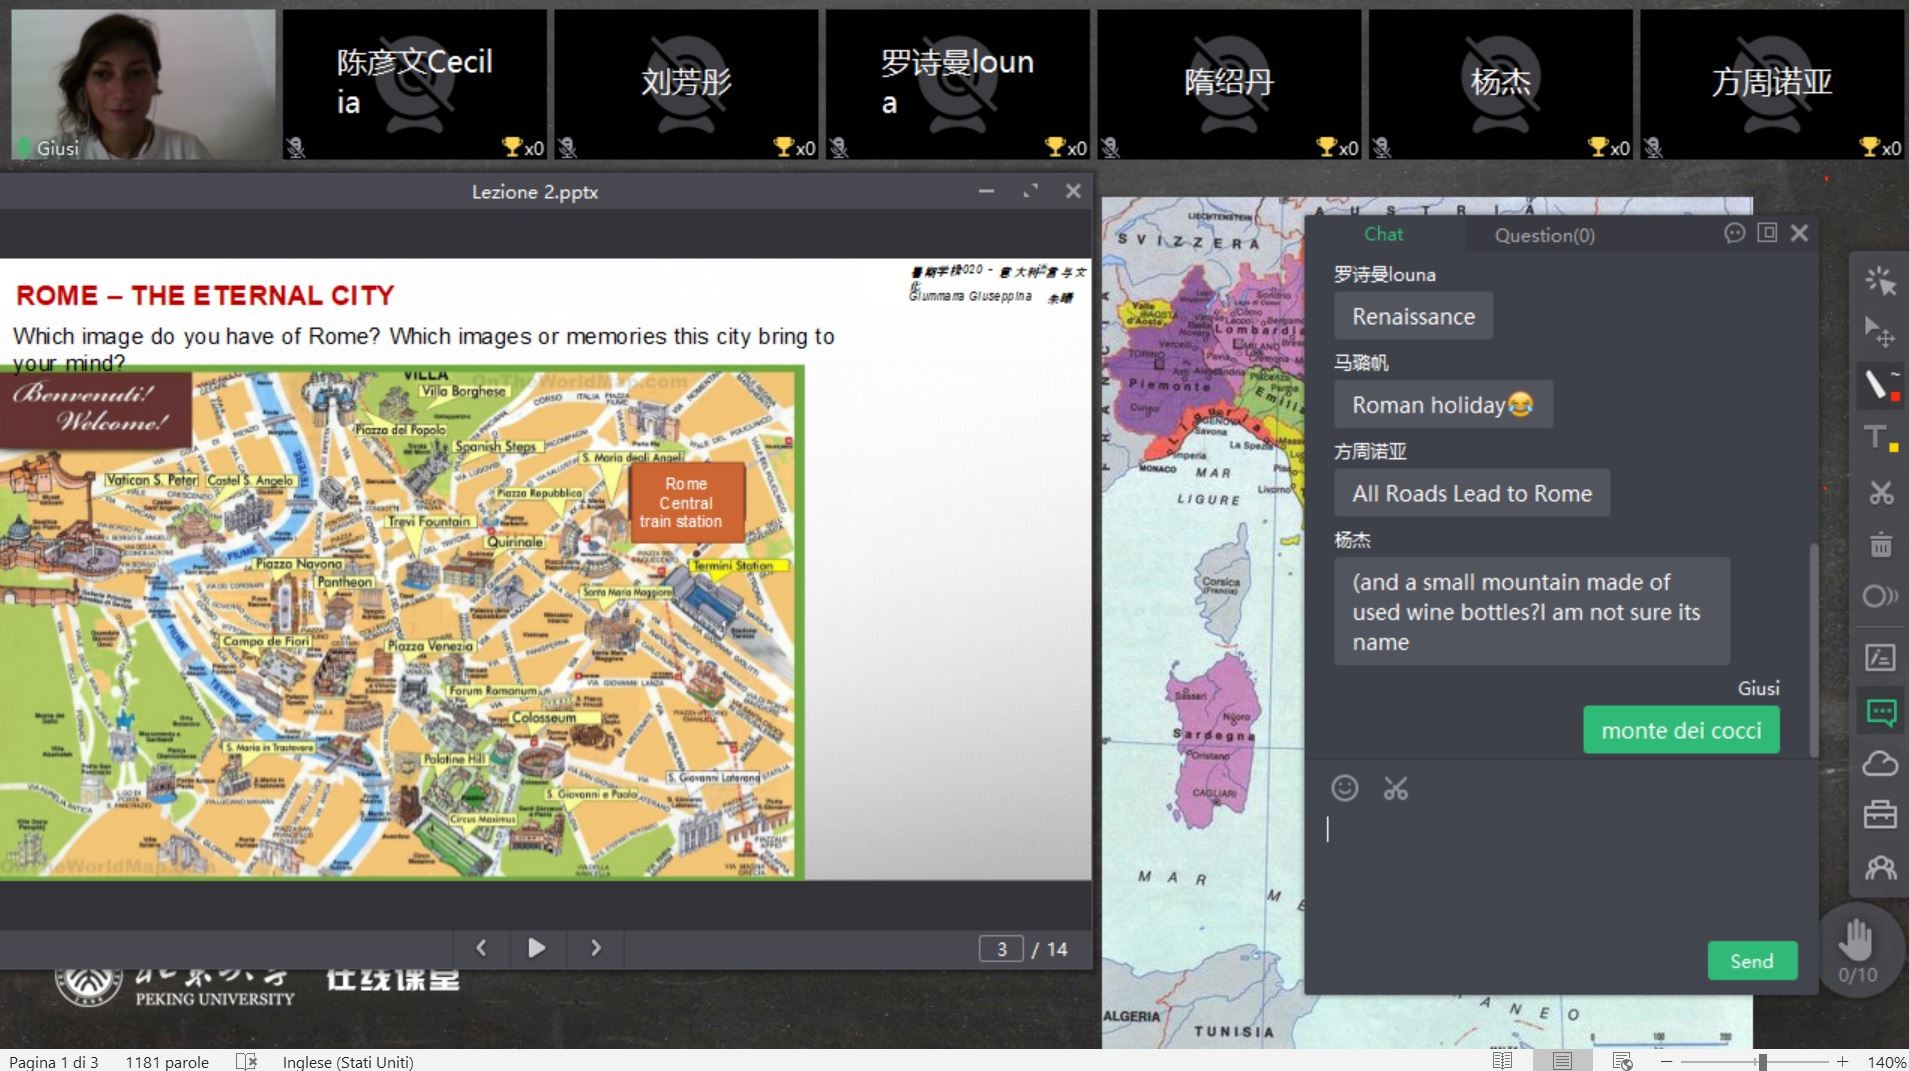Switch to the Question(0) tab

[1544, 235]
